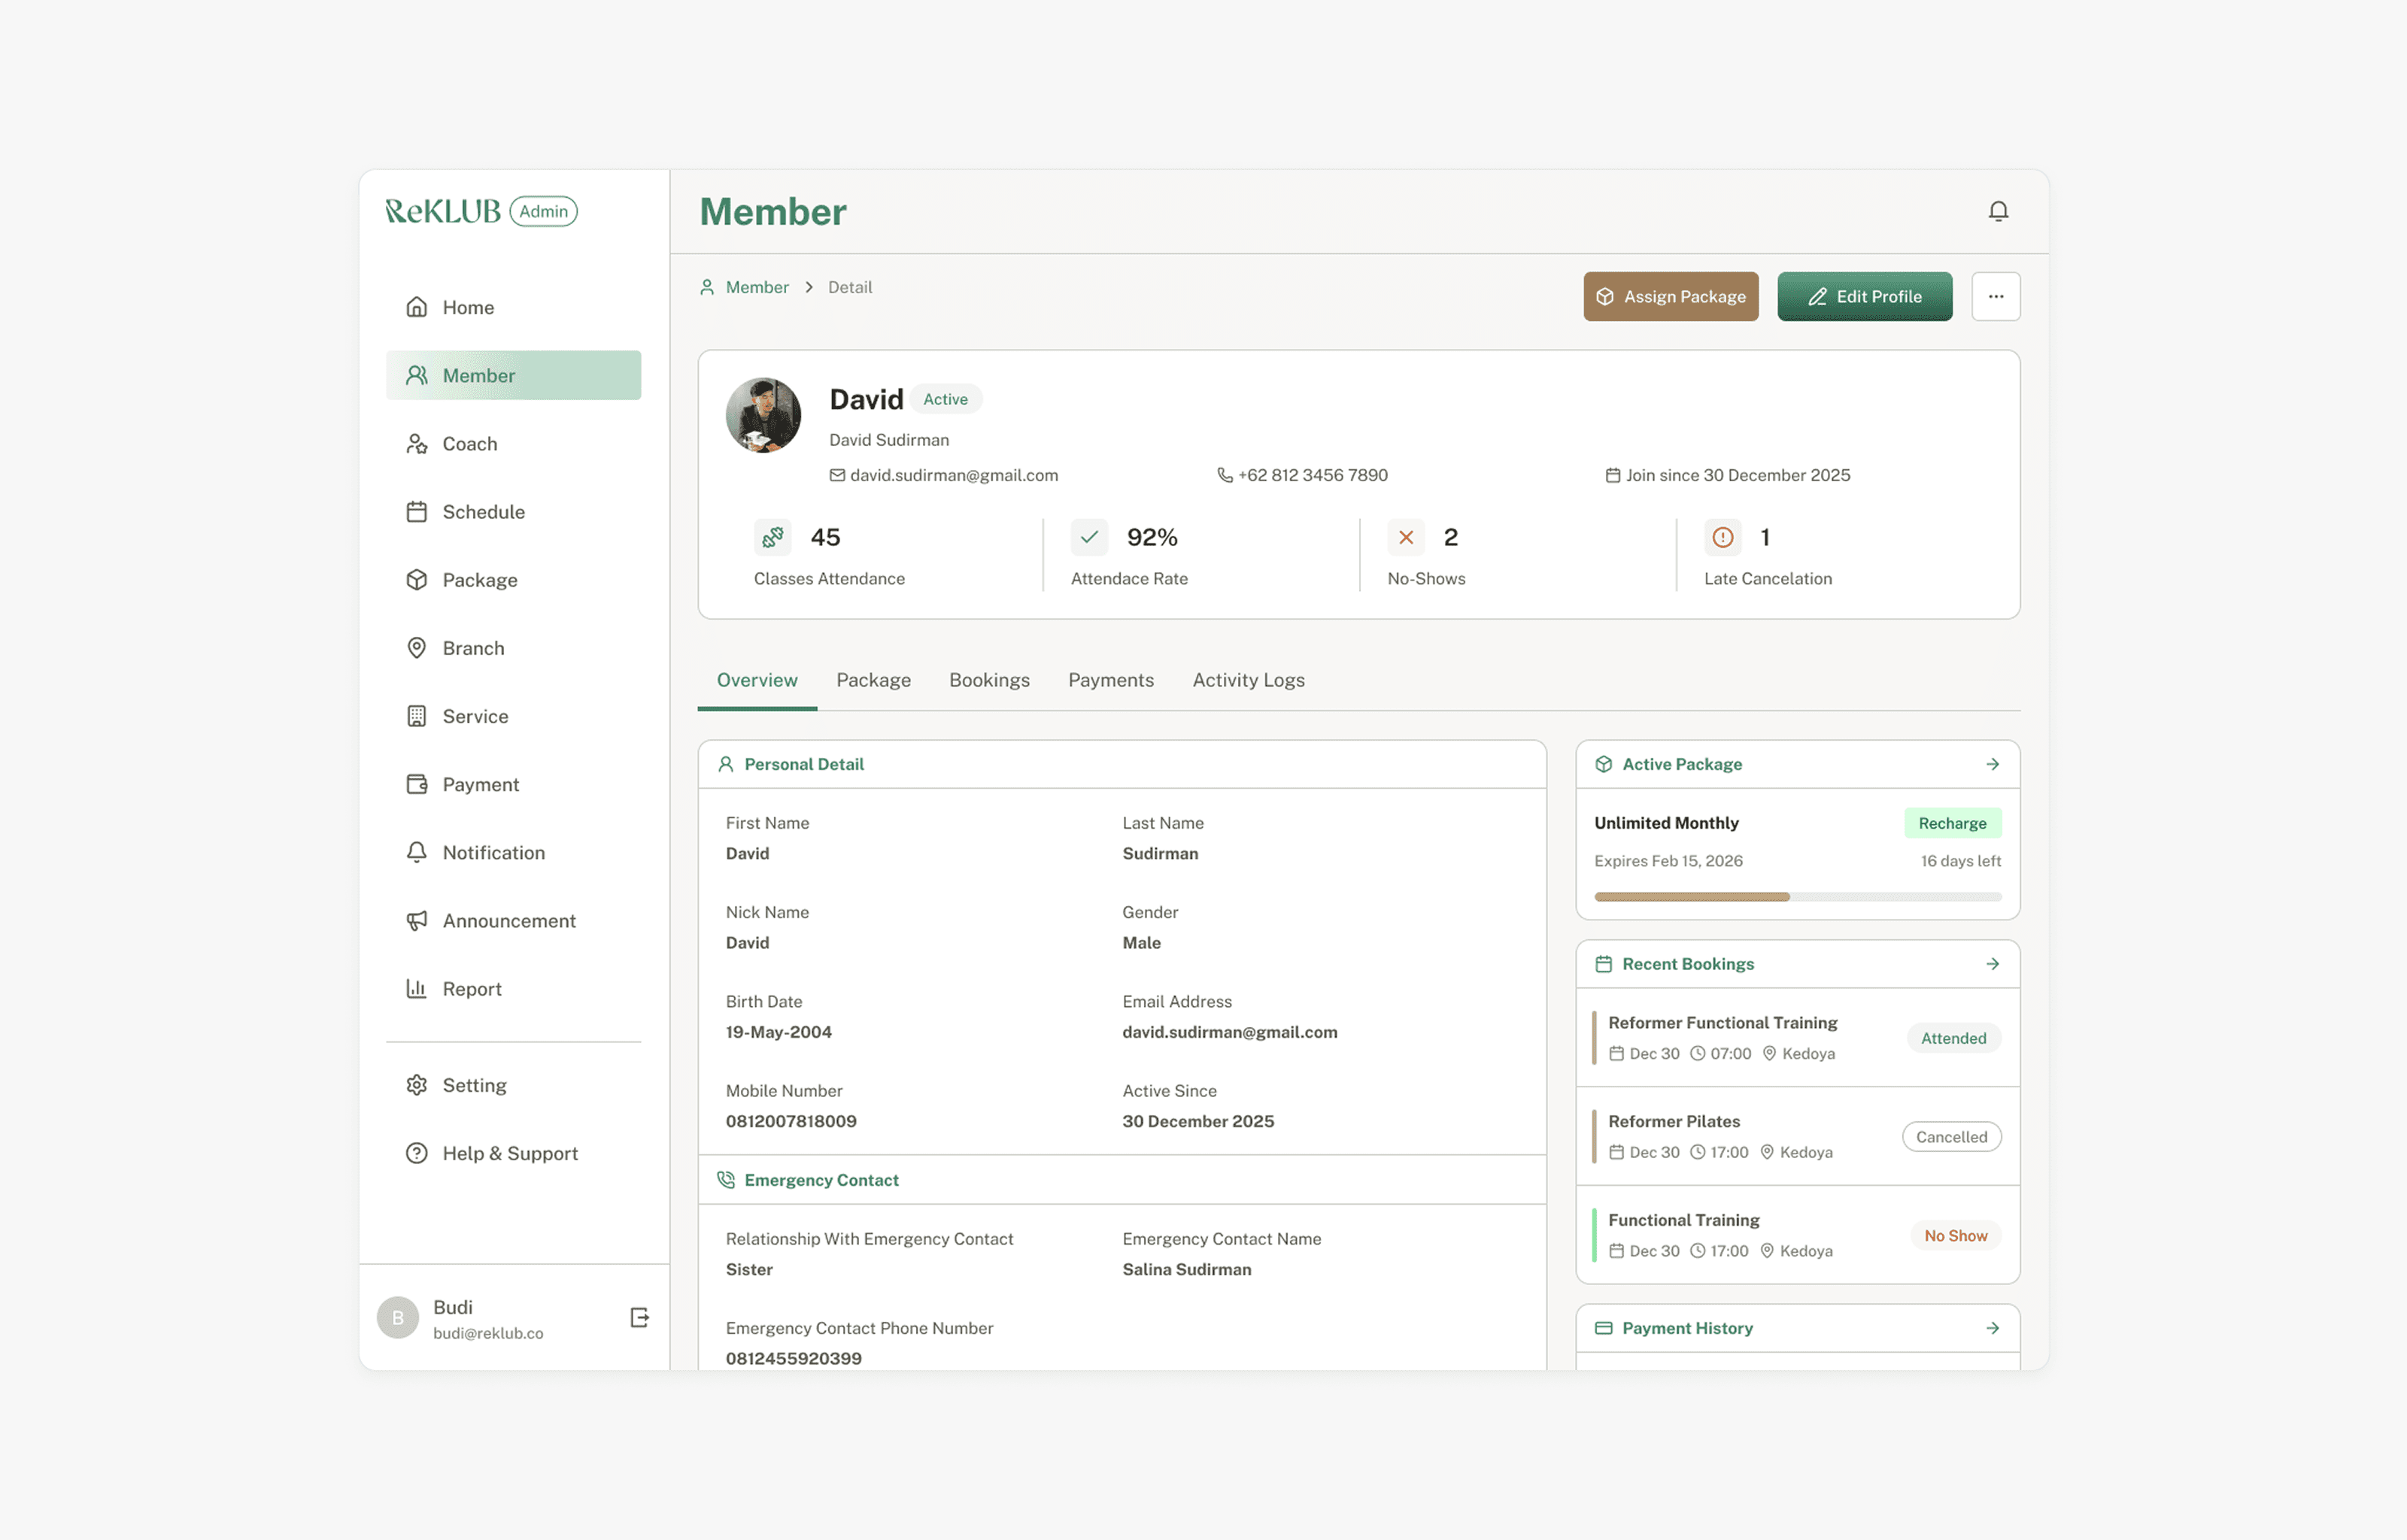Expand Payment History via arrow icon
This screenshot has width=2407, height=1540.
click(x=1992, y=1328)
